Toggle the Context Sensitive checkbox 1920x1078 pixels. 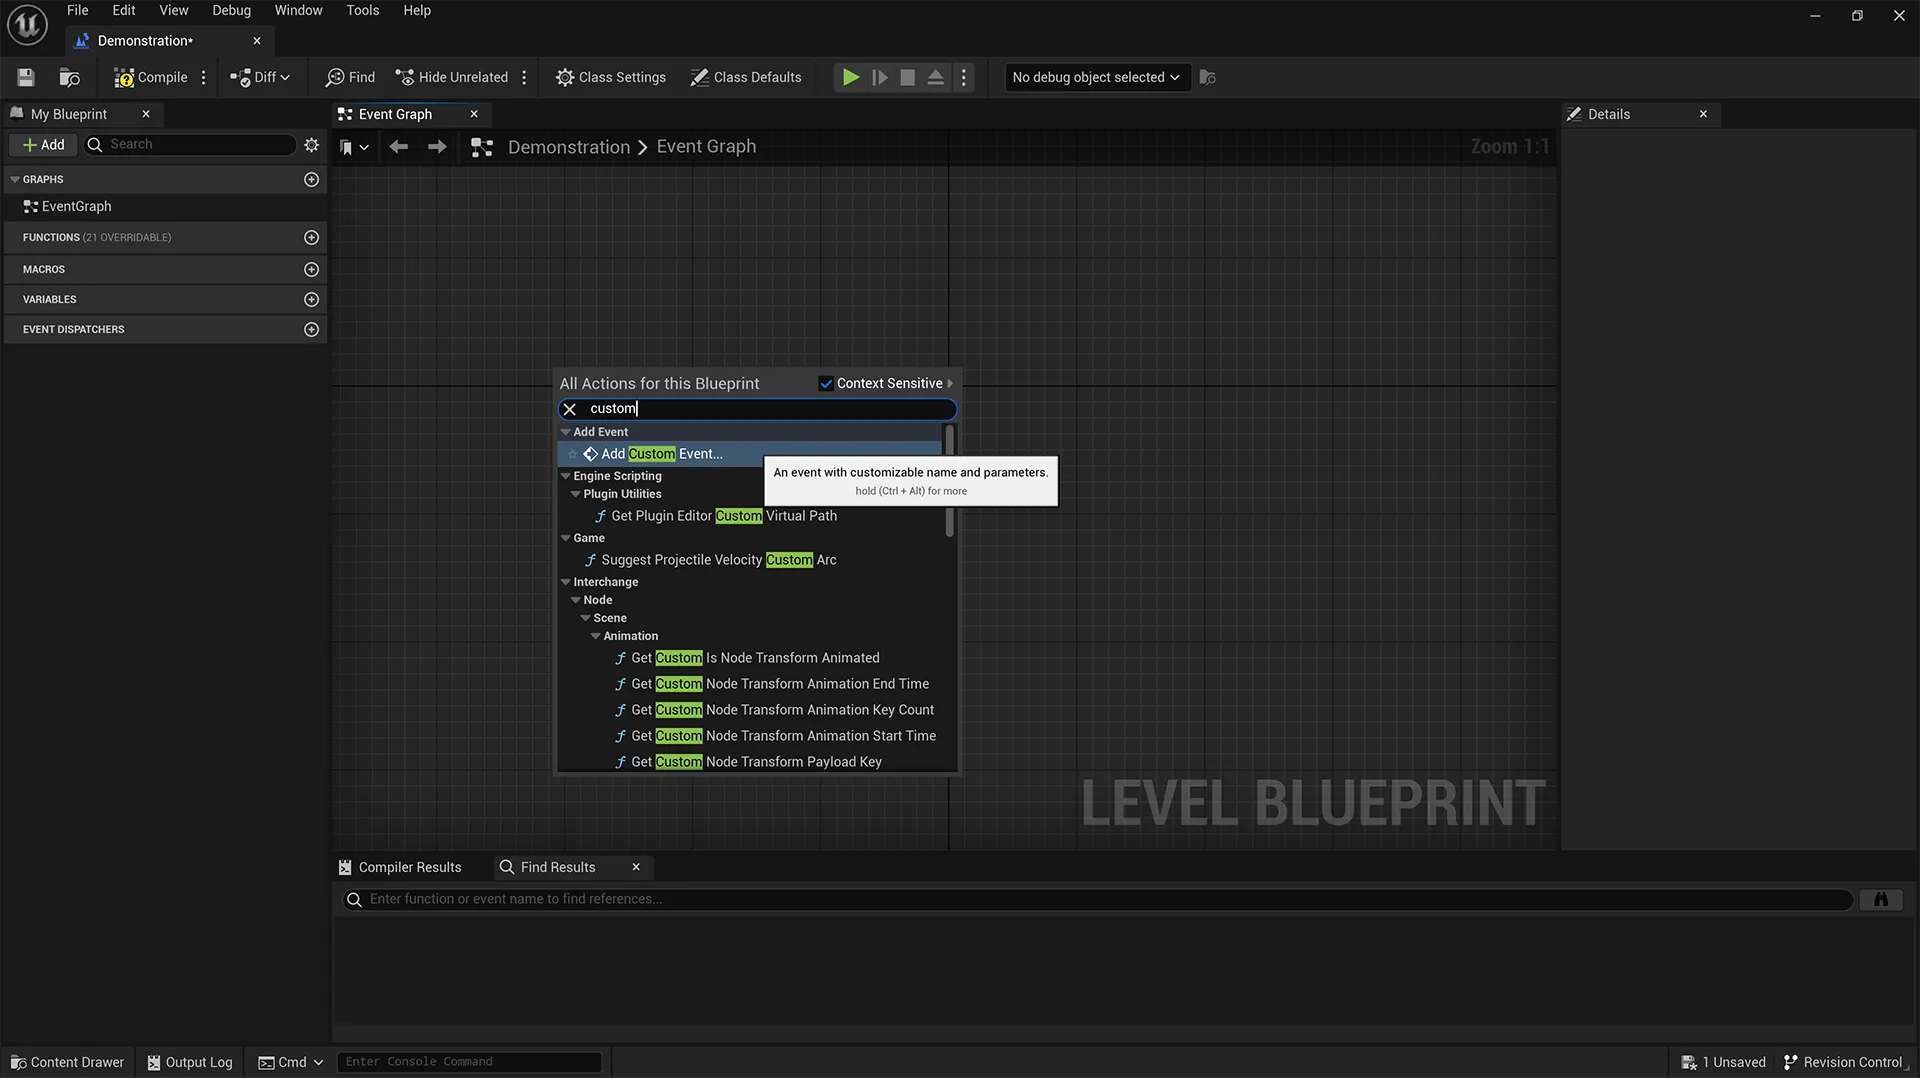826,384
